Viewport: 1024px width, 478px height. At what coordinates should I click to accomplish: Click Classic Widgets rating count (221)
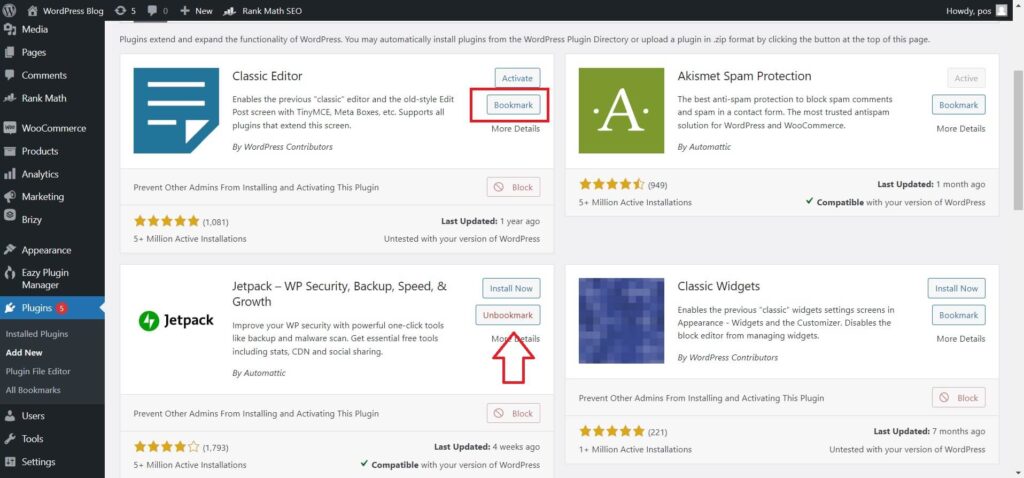(658, 432)
